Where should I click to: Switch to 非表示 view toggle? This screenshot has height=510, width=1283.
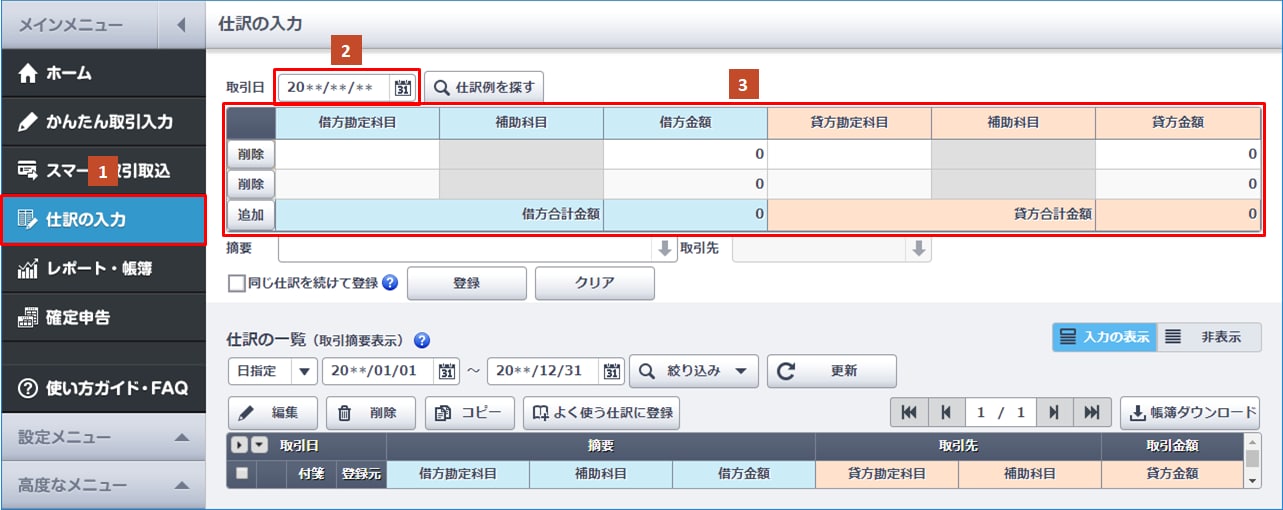coord(1209,337)
